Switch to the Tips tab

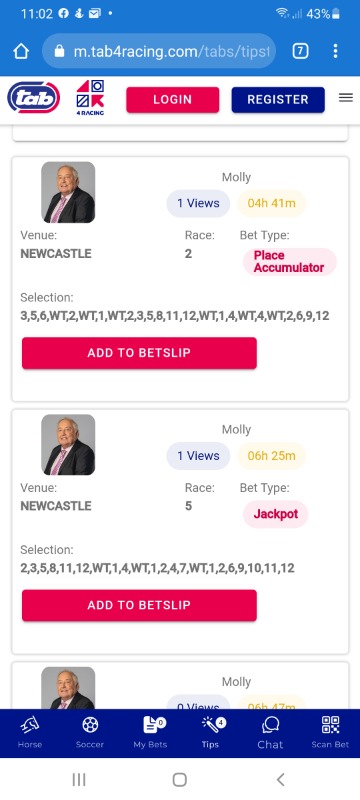tap(210, 732)
